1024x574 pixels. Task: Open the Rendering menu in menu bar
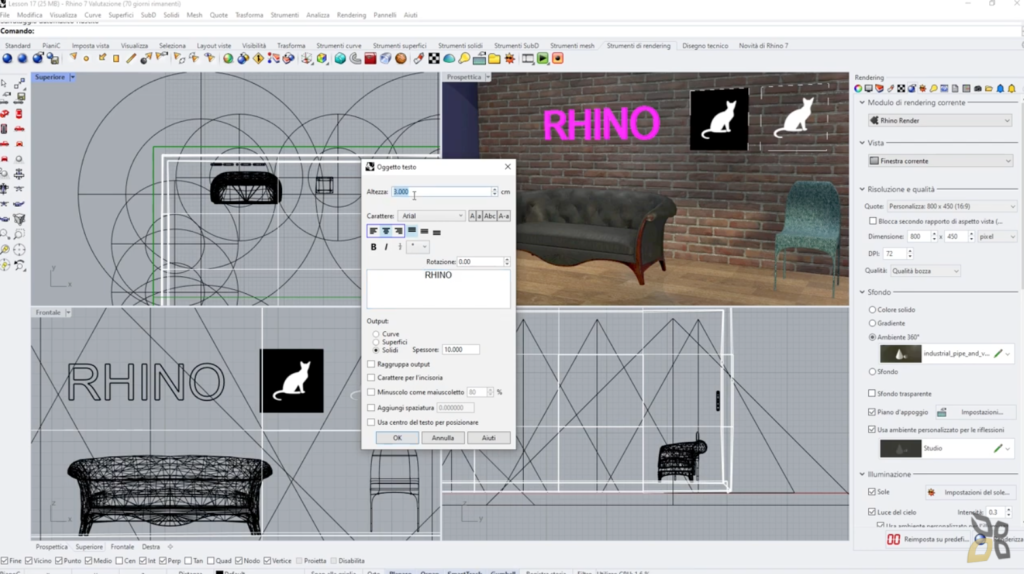point(351,15)
